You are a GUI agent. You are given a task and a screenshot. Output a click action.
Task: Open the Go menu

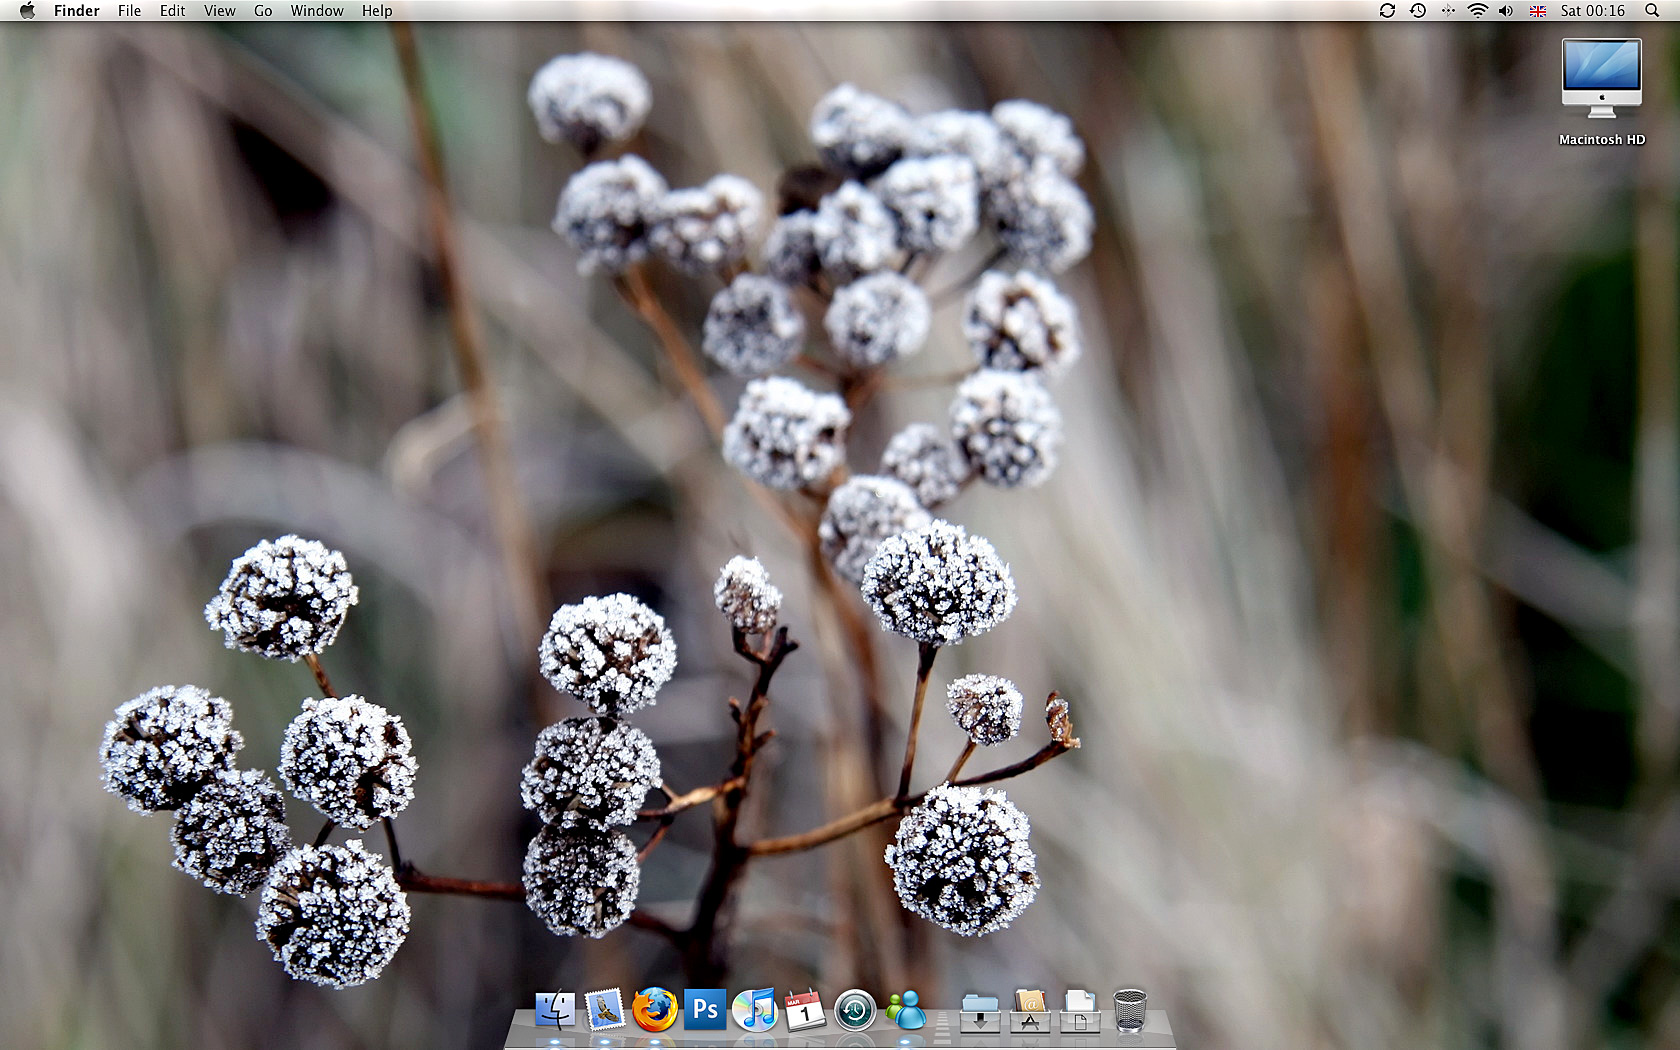point(263,11)
